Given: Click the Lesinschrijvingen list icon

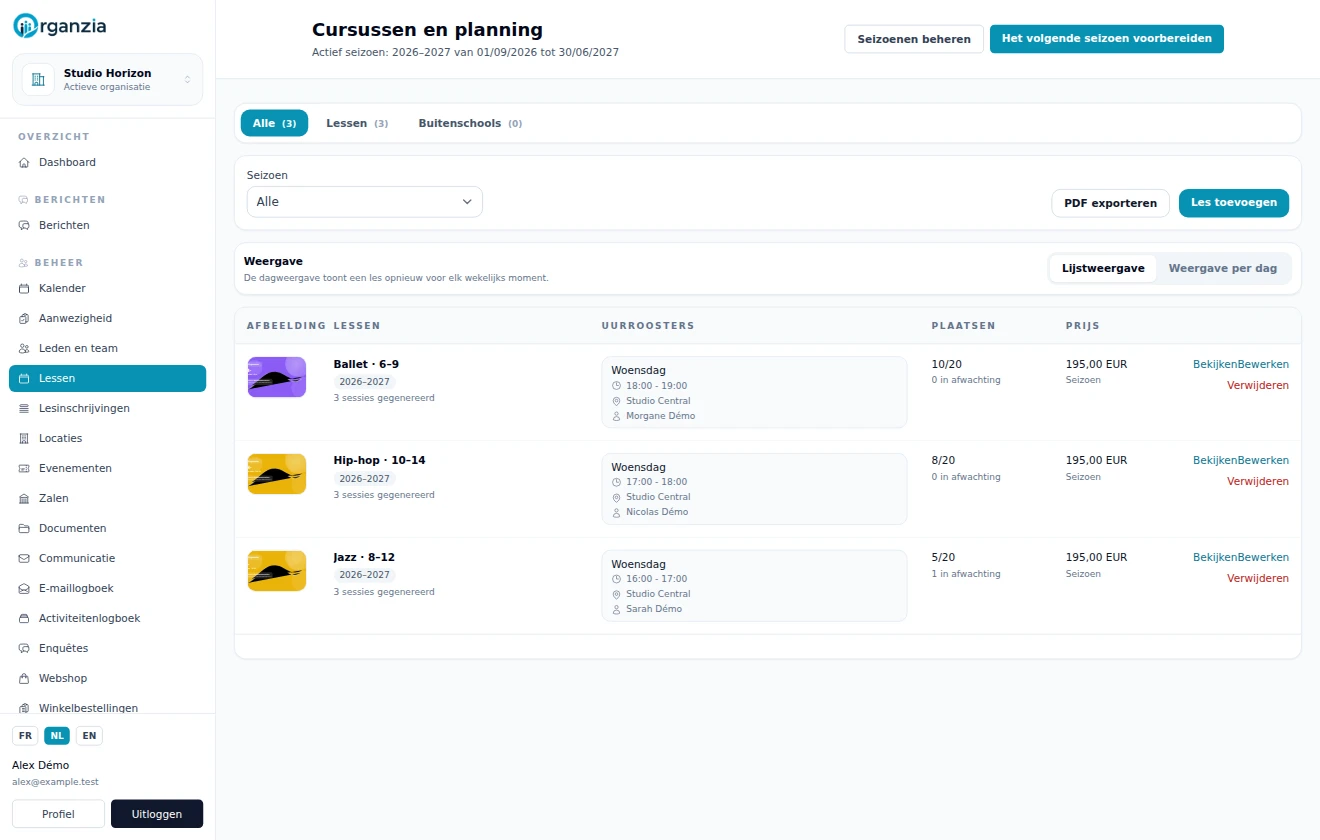Looking at the screenshot, I should click(x=24, y=409).
